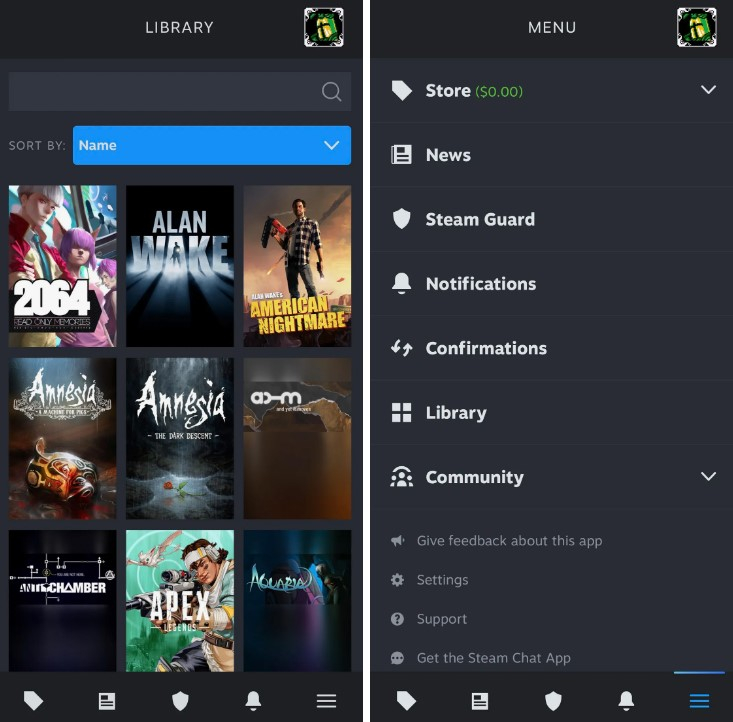Tap Steam Guard shield in Menu screen bottom bar
Viewport: 733px width, 722px height.
click(553, 701)
